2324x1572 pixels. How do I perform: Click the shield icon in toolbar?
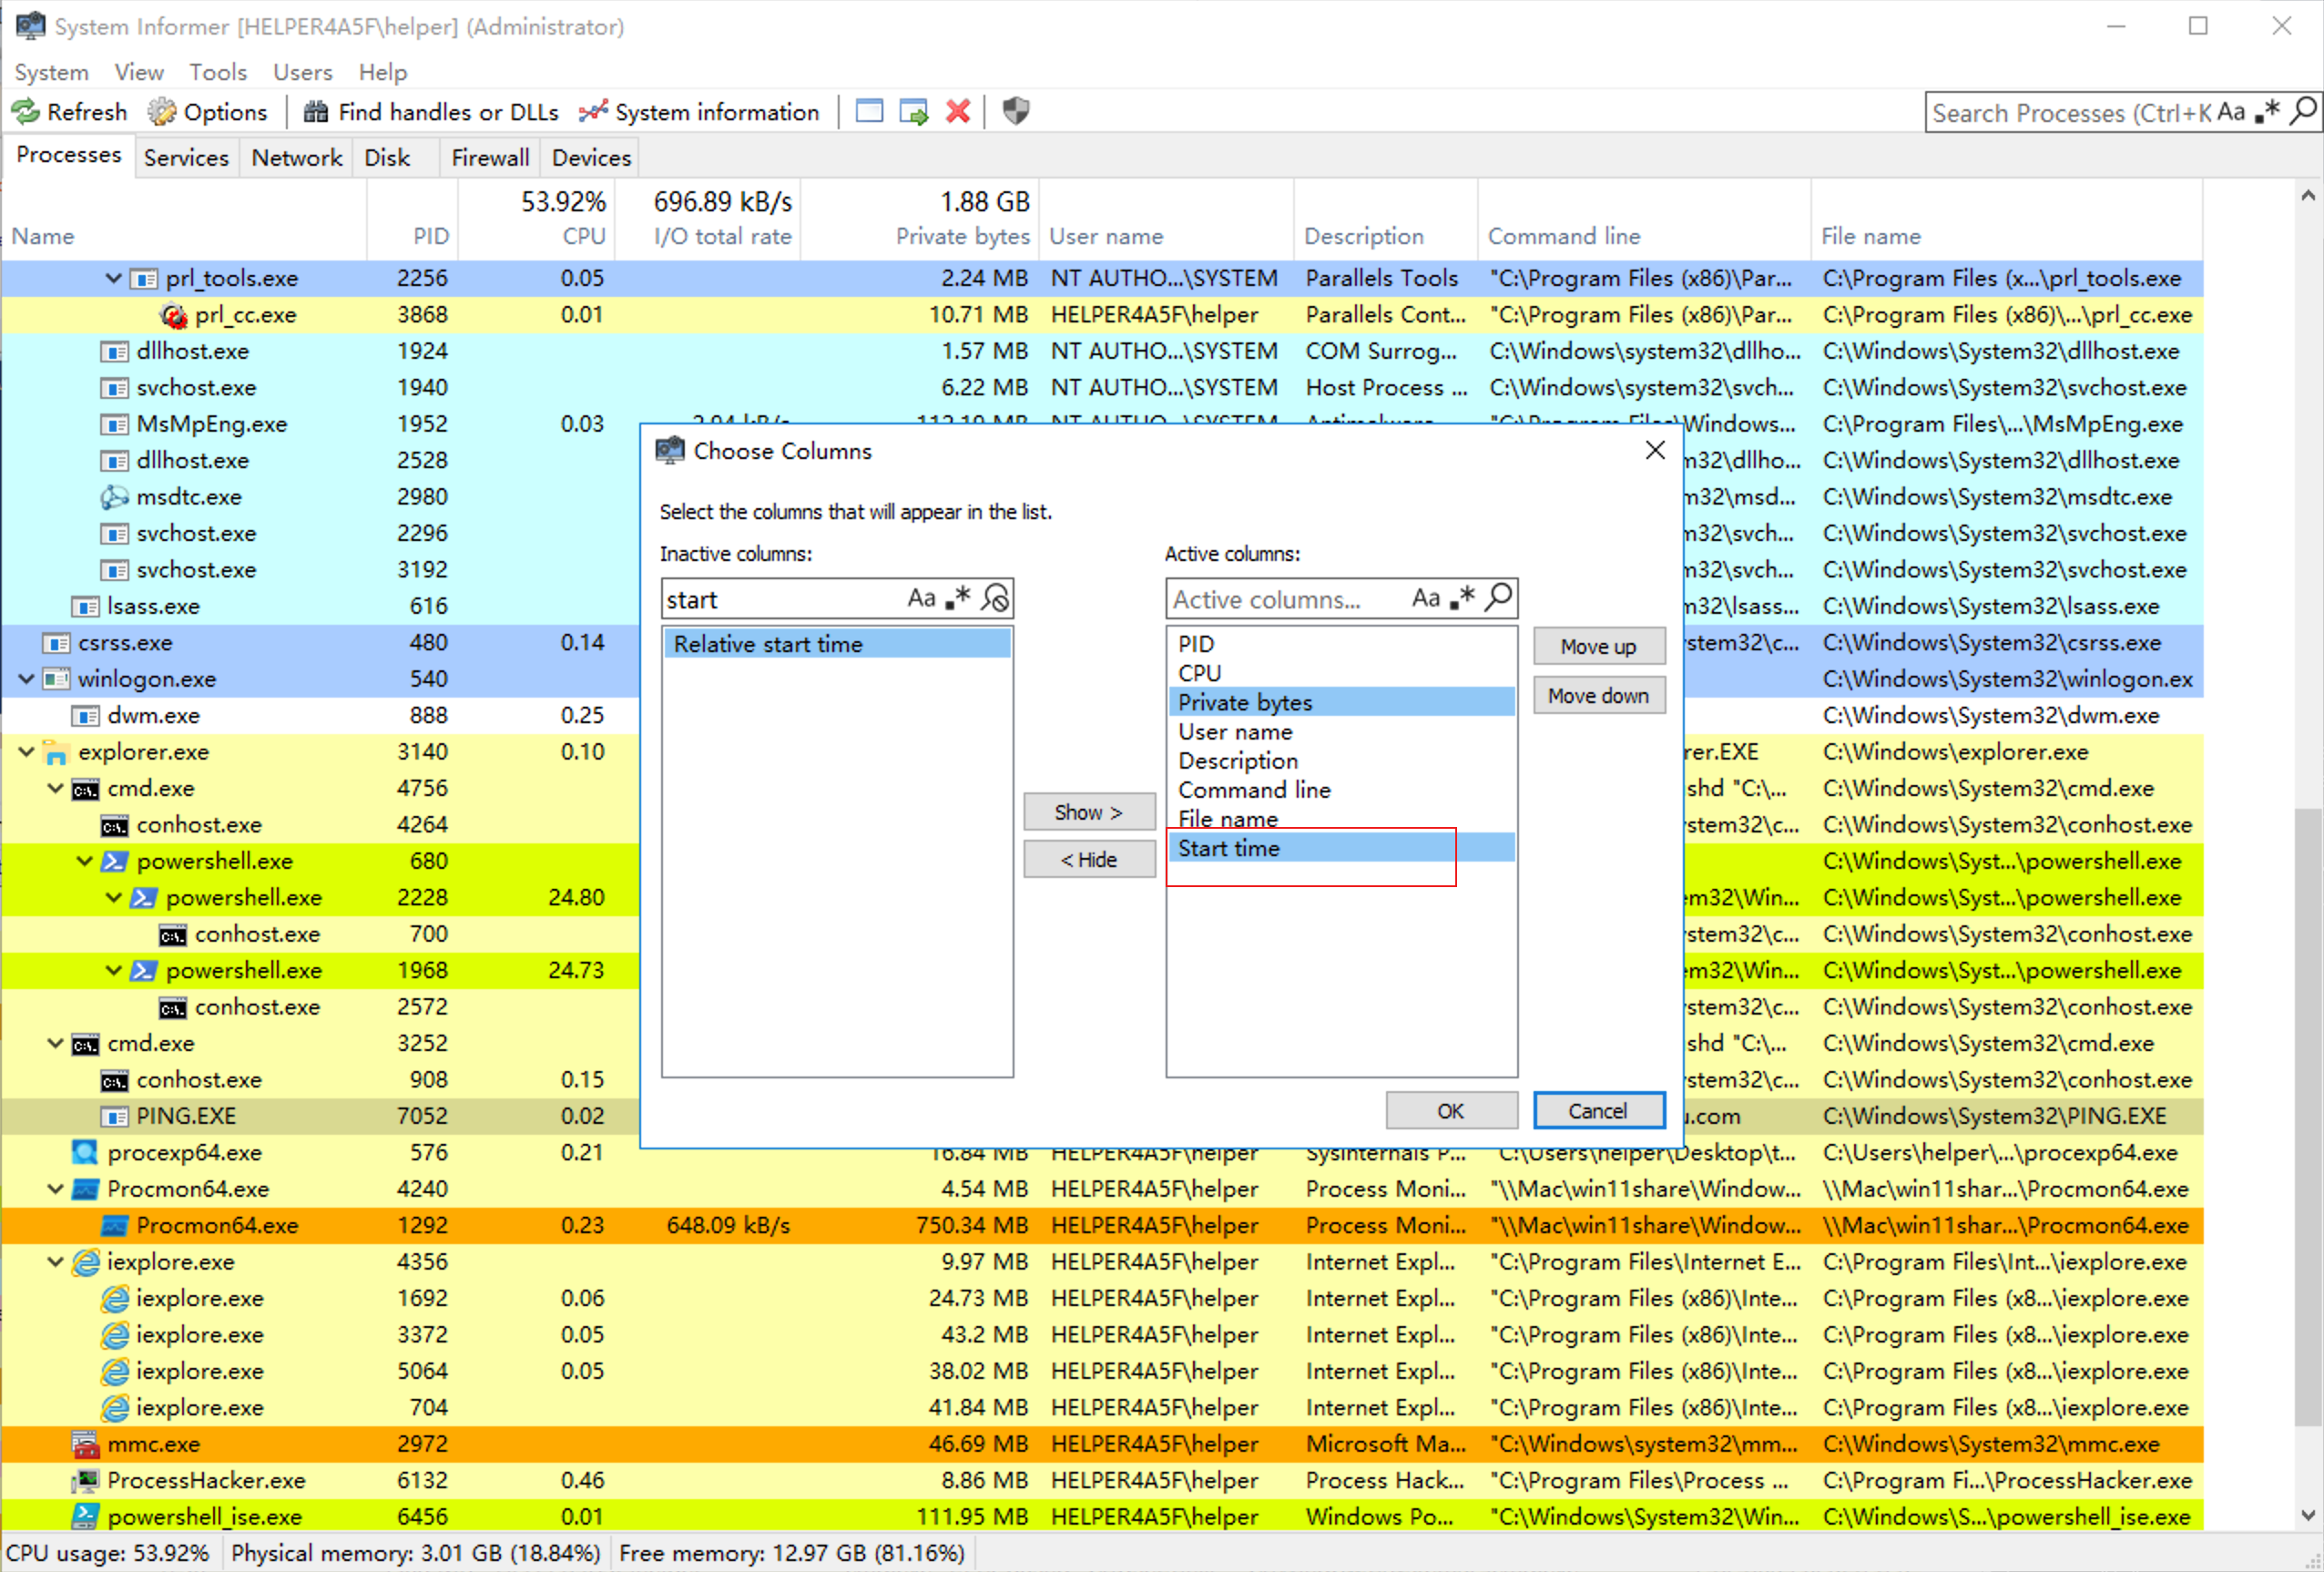(x=1015, y=111)
